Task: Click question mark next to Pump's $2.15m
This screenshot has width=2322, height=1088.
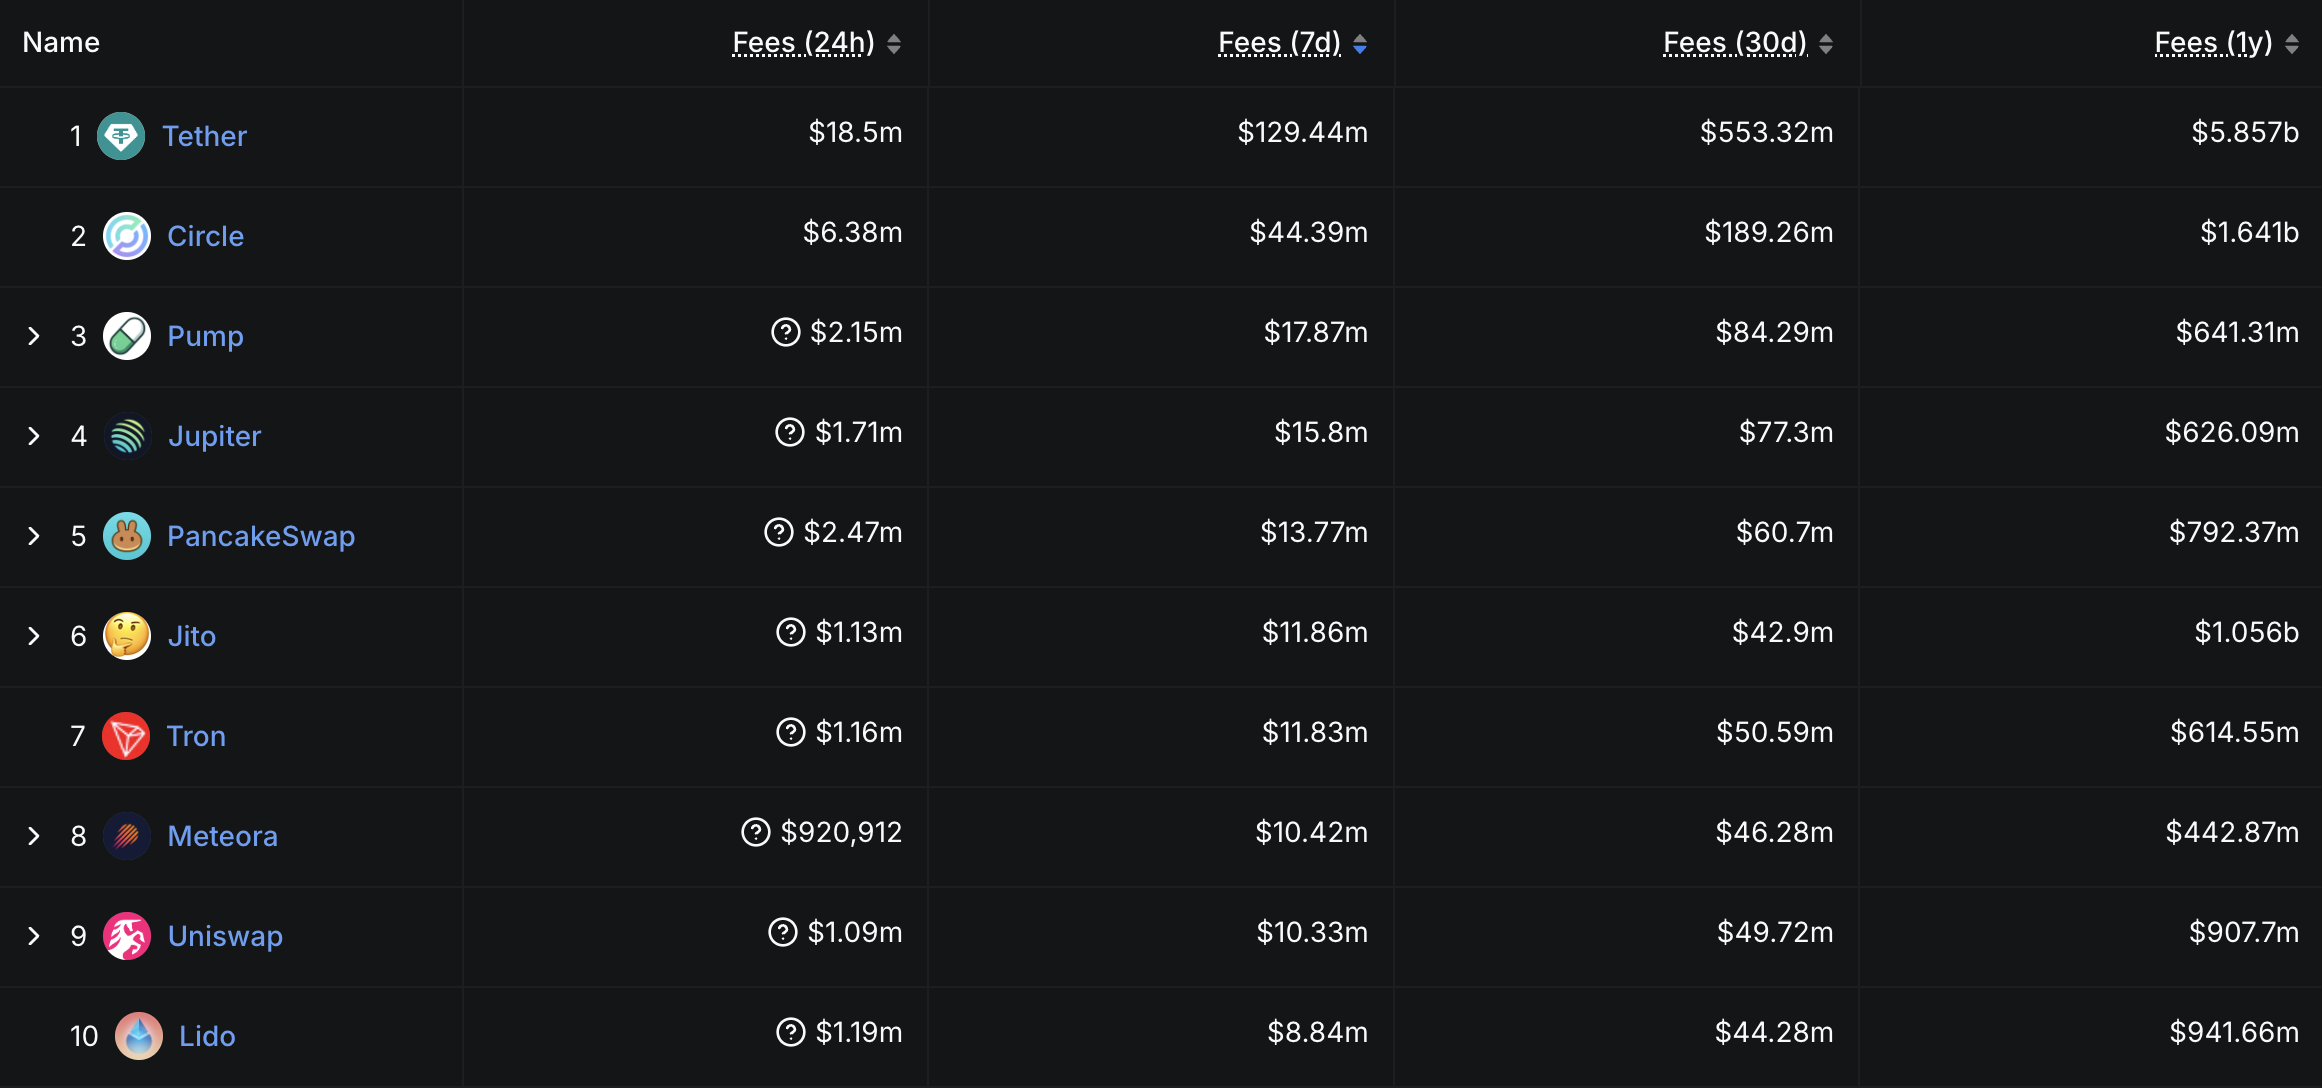Action: [x=786, y=332]
